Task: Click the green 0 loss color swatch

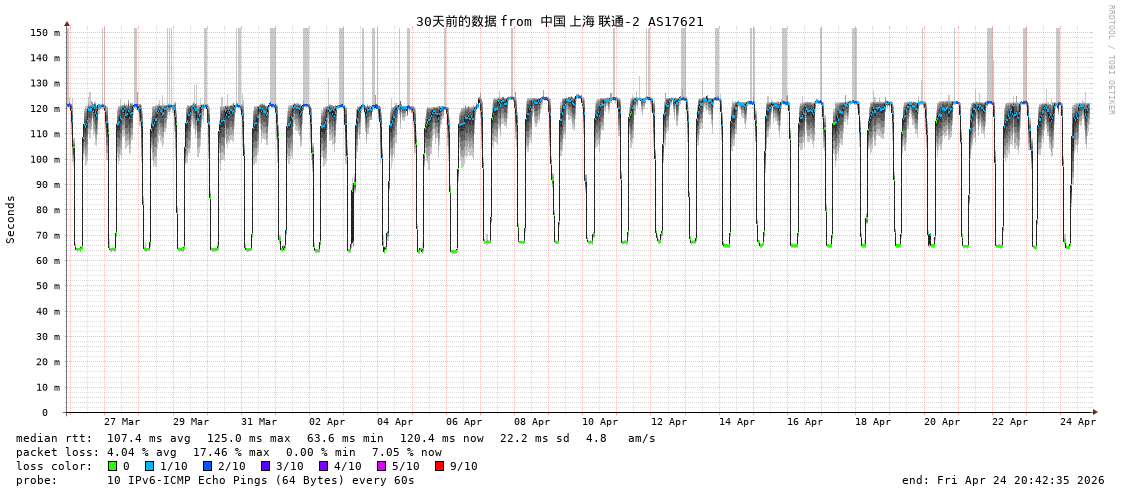Action: [x=113, y=466]
